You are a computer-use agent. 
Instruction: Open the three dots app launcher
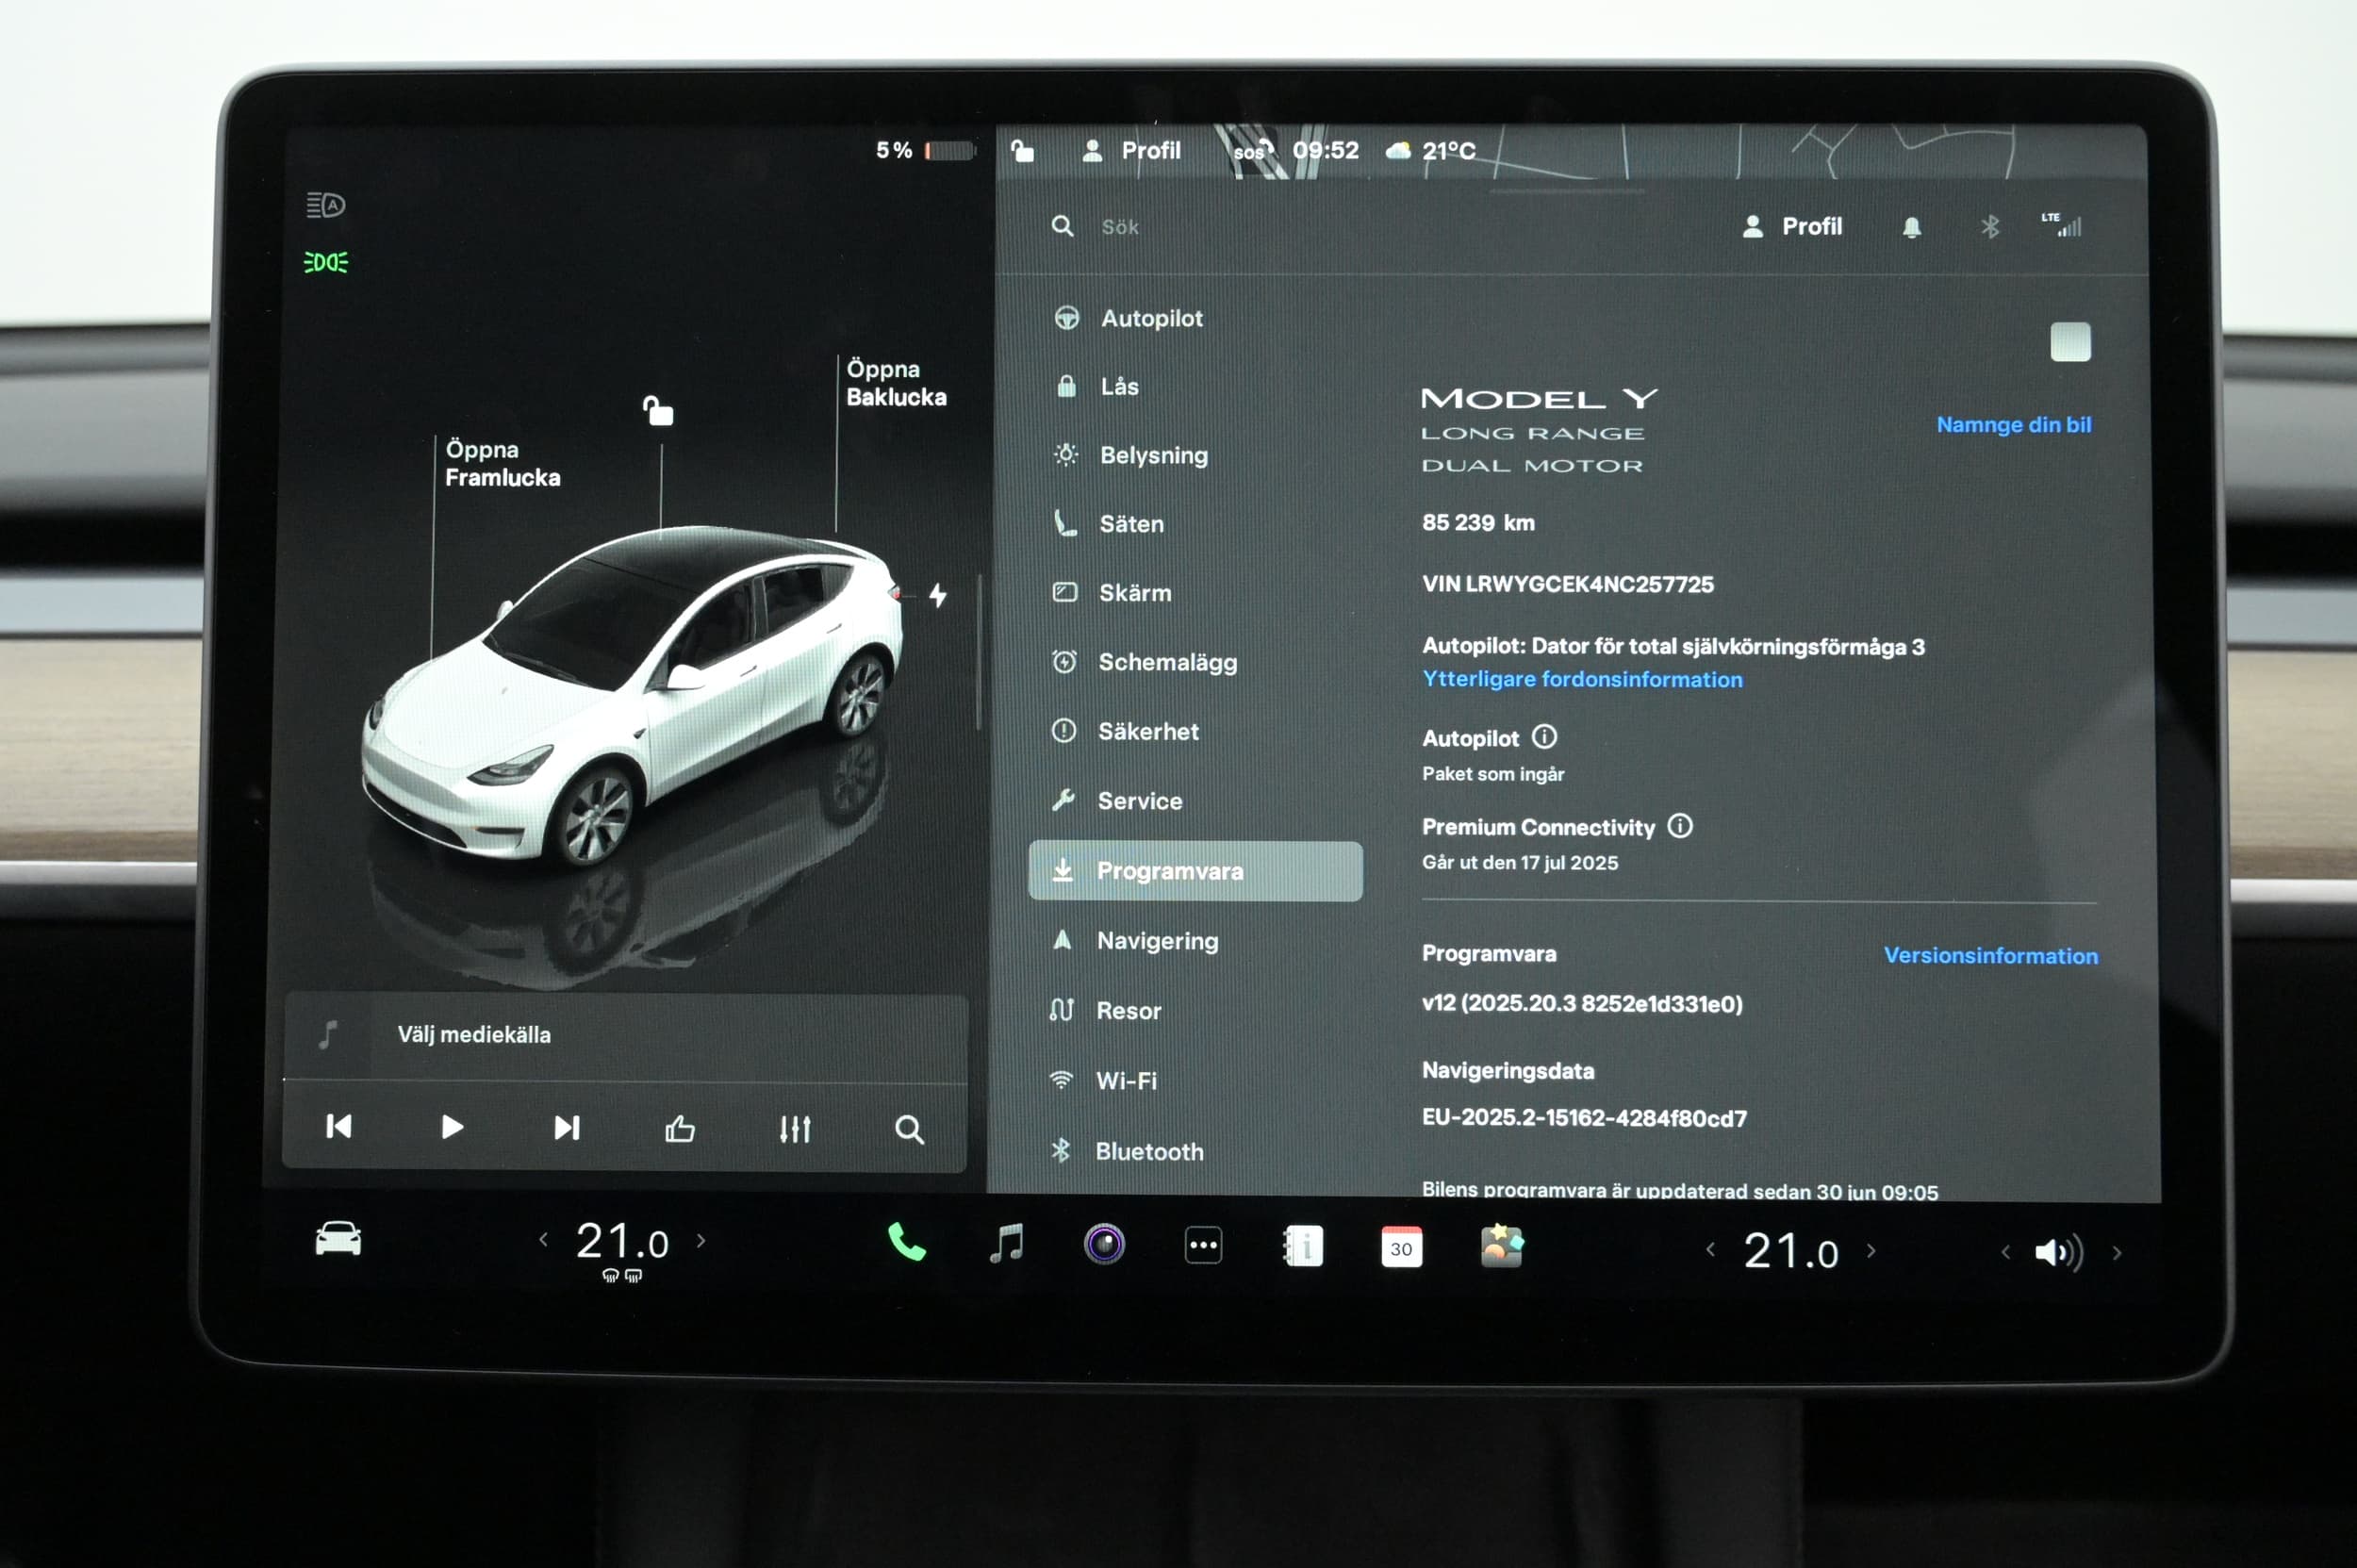[1203, 1246]
